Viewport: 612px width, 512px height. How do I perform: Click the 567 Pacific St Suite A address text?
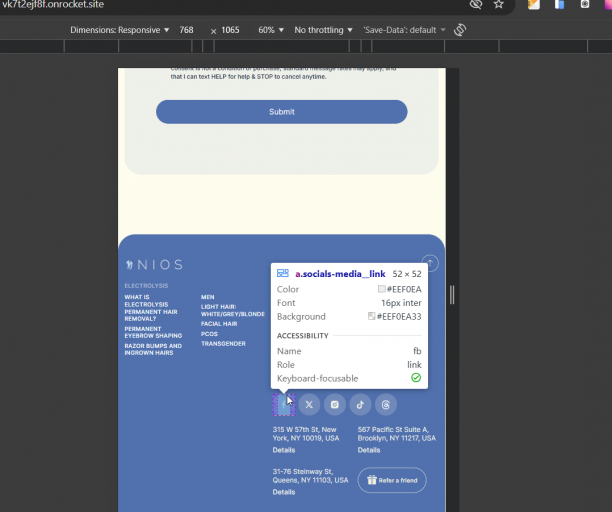(397, 434)
